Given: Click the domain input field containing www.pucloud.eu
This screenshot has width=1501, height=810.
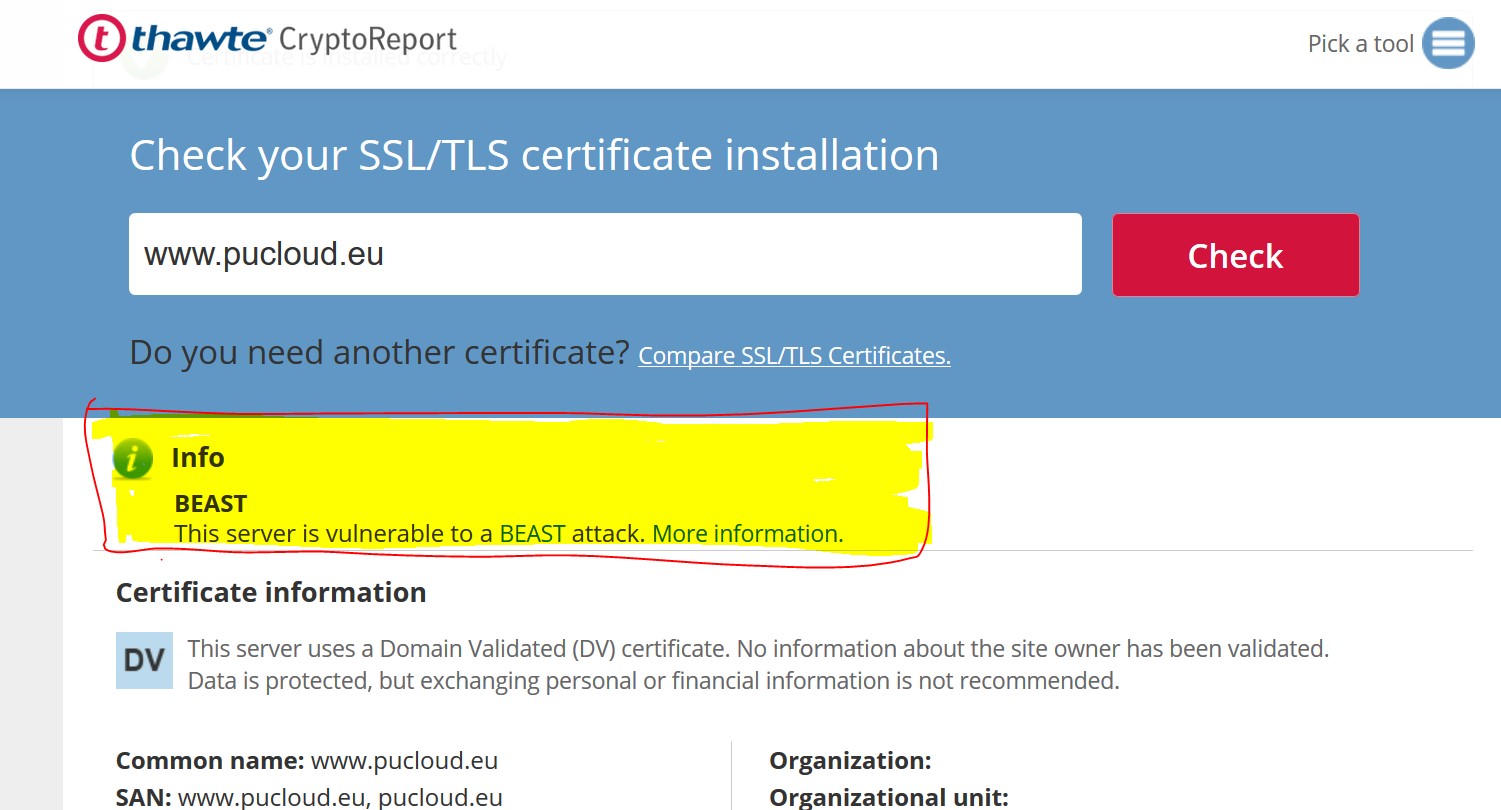Looking at the screenshot, I should pos(605,254).
